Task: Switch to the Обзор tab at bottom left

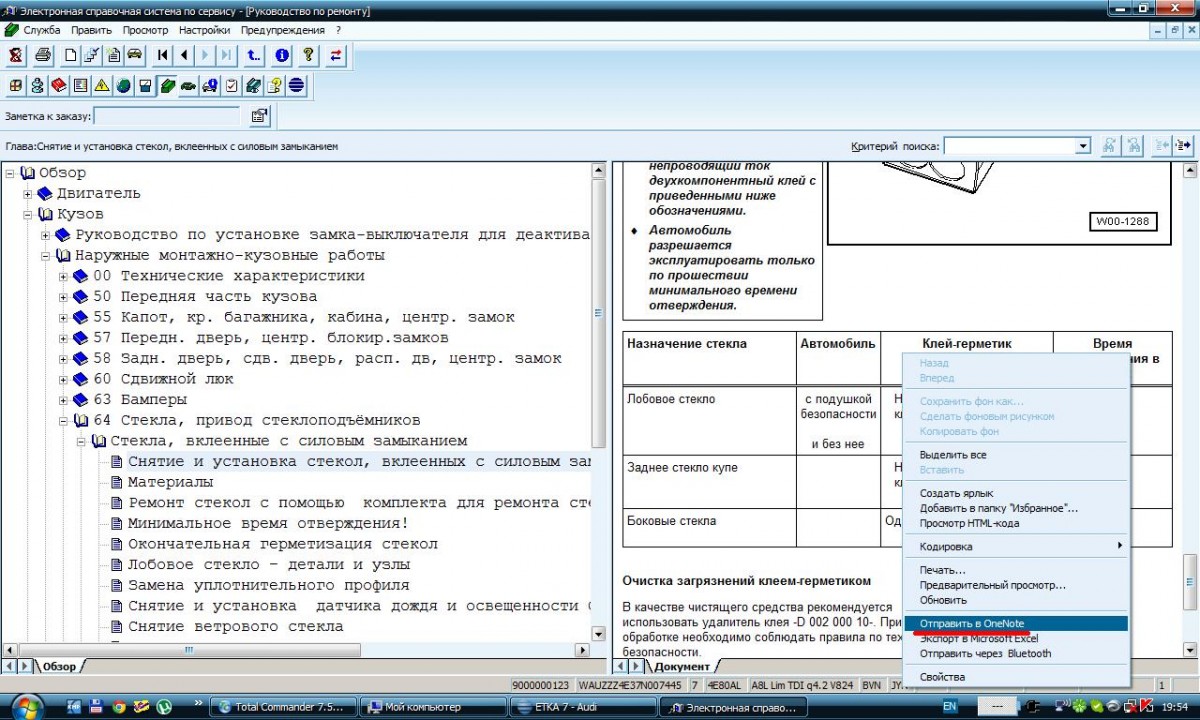Action: (62, 666)
